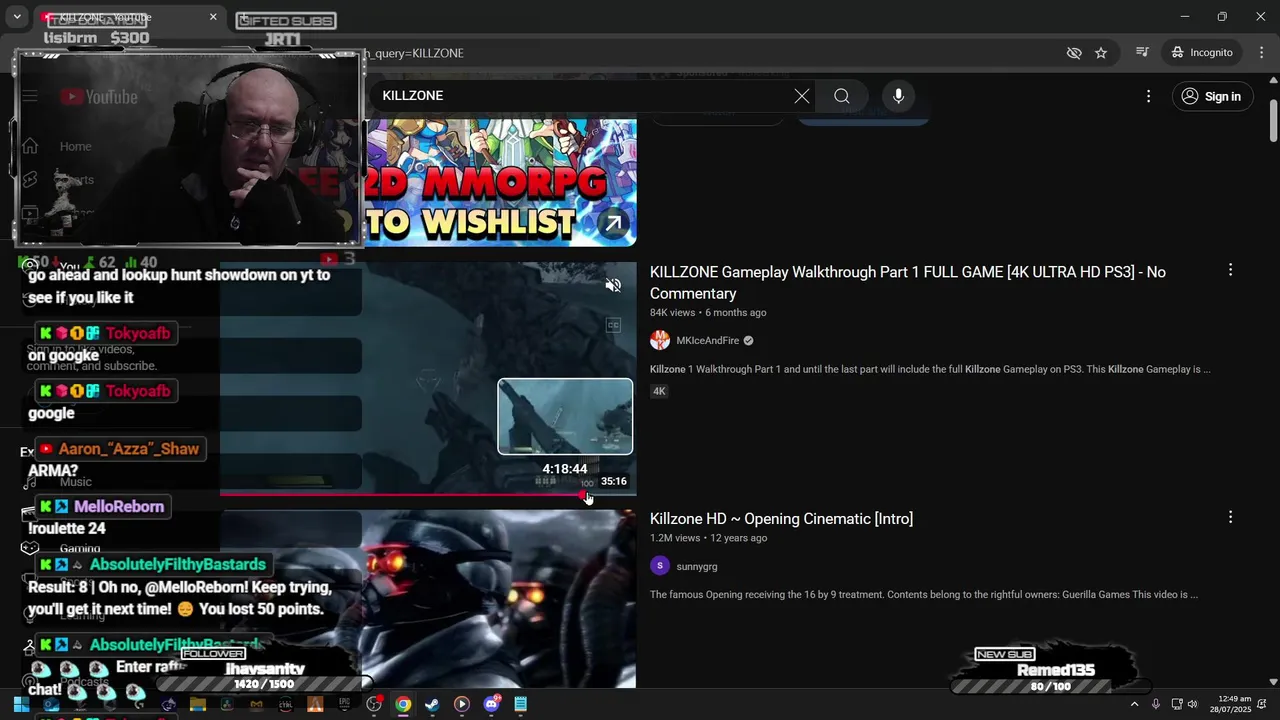Open the 12:49 am clock and date
Image resolution: width=1280 pixels, height=720 pixels.
click(1230, 704)
